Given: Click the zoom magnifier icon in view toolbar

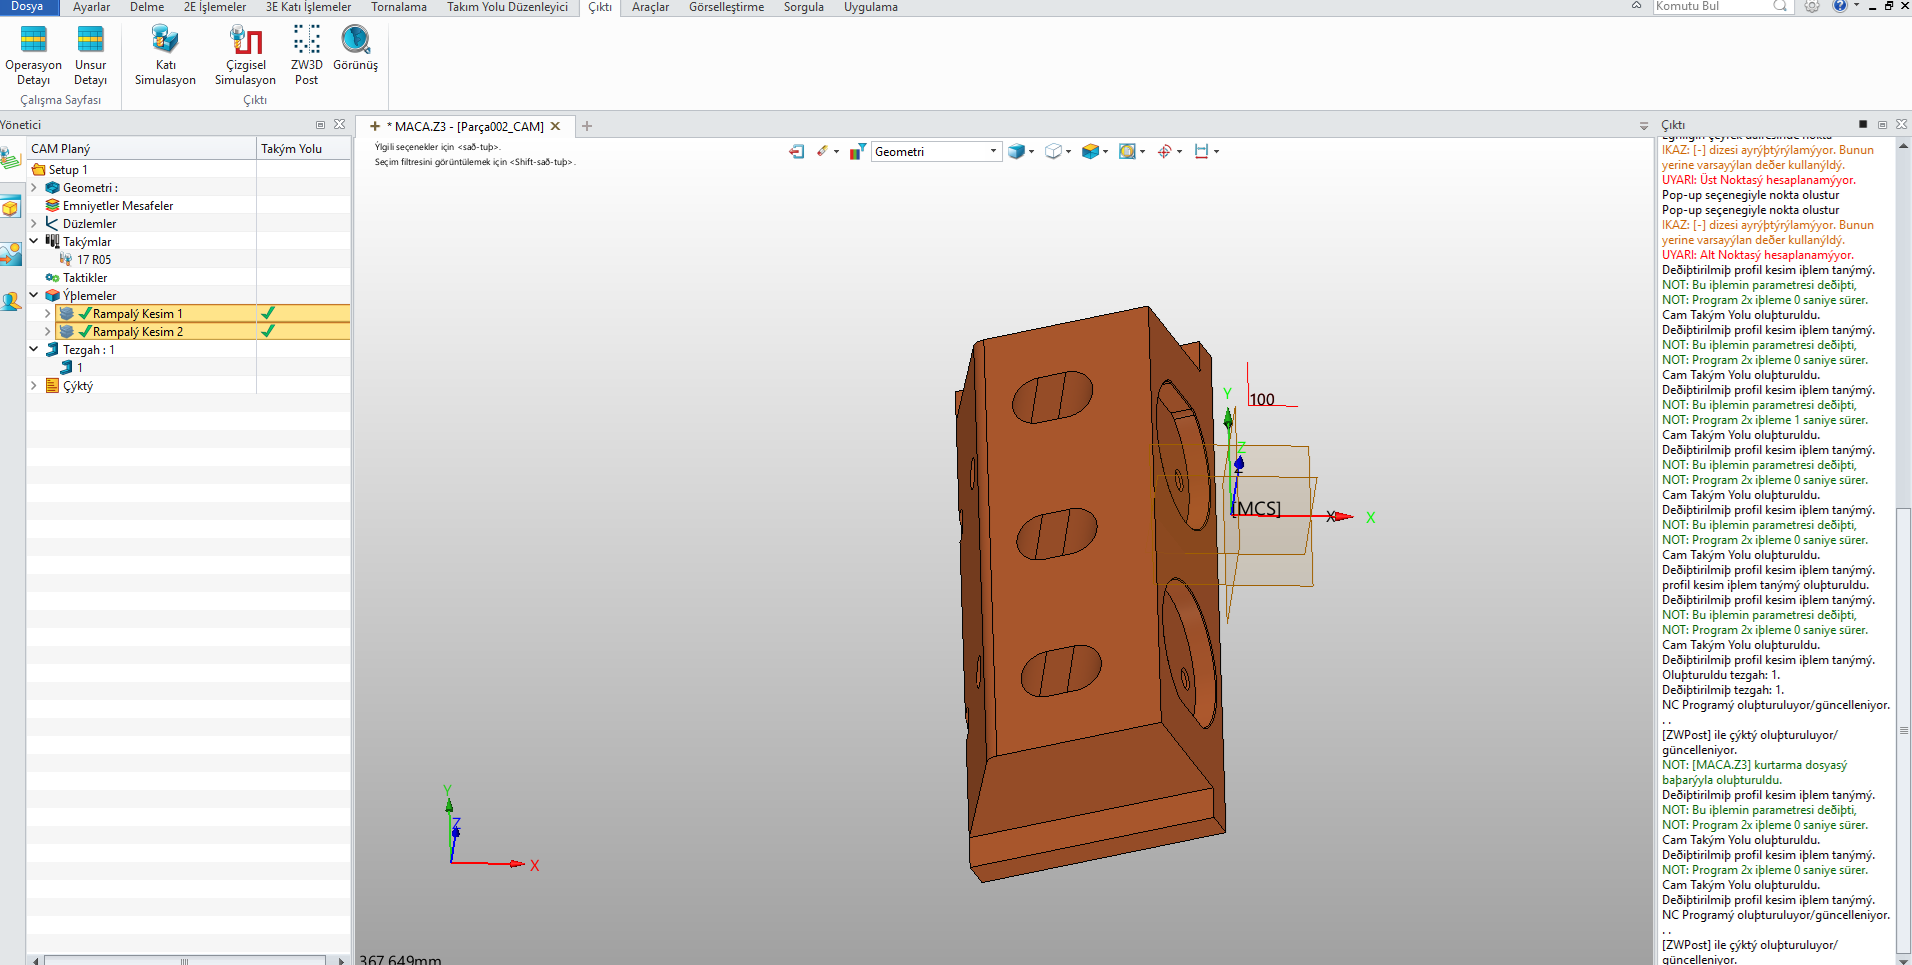Looking at the screenshot, I should click(1127, 151).
